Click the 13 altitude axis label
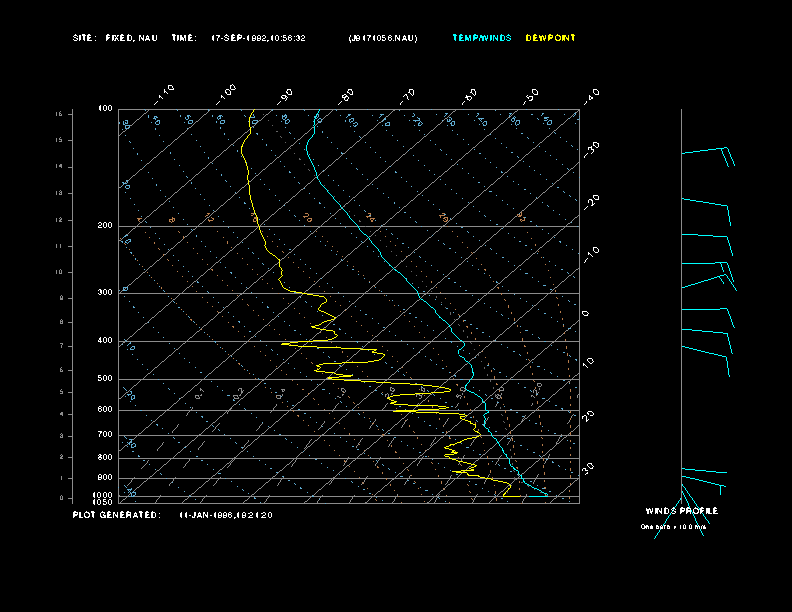The width and height of the screenshot is (792, 612). coord(59,193)
